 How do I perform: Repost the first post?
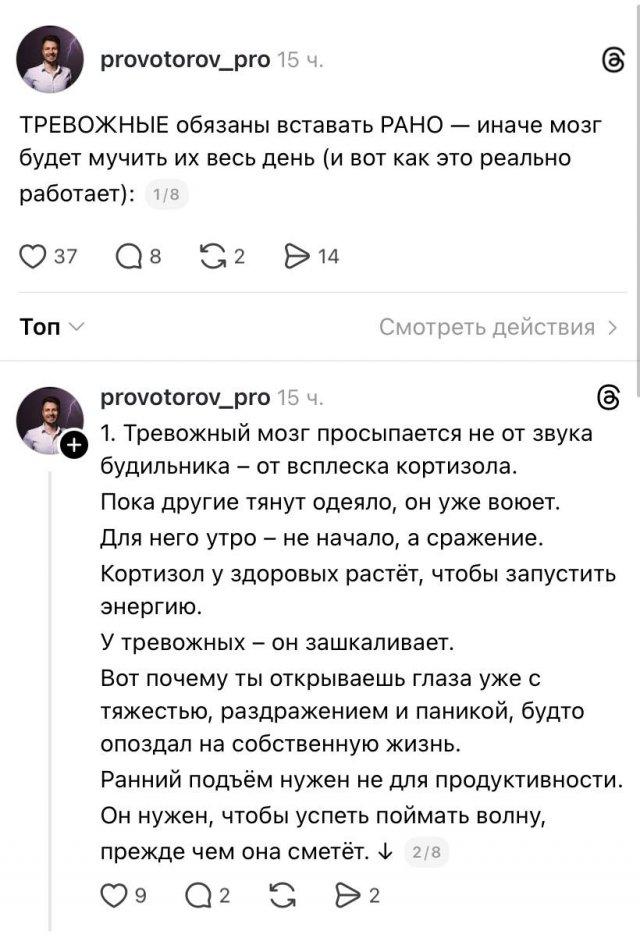(x=212, y=255)
